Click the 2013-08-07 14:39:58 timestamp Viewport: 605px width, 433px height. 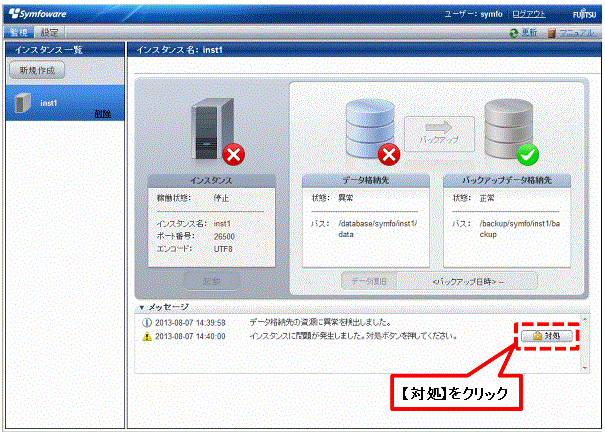click(x=190, y=323)
